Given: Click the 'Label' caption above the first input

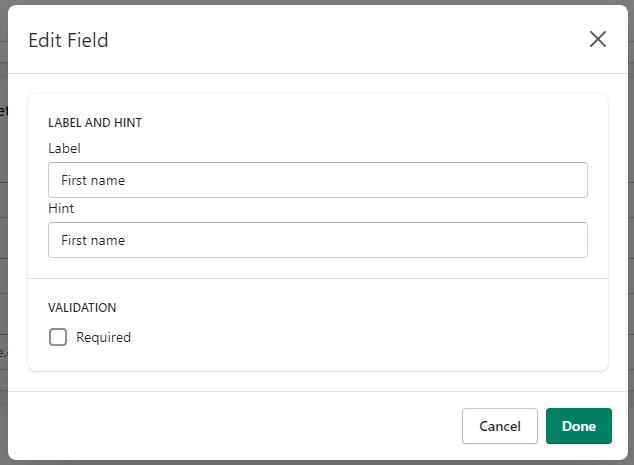Looking at the screenshot, I should pos(64,148).
